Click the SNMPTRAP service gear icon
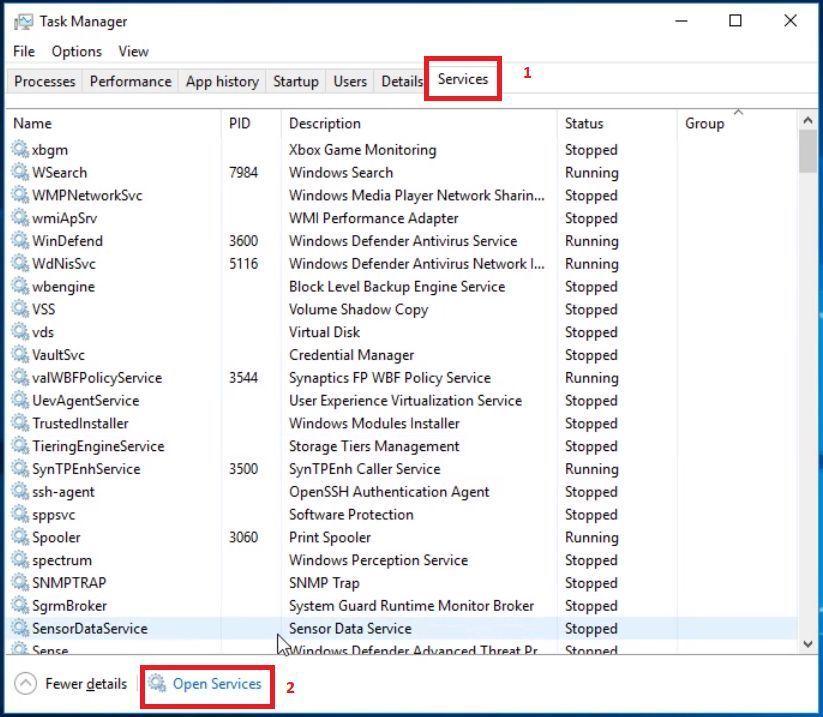Viewport: 823px width, 717px height. (x=20, y=583)
